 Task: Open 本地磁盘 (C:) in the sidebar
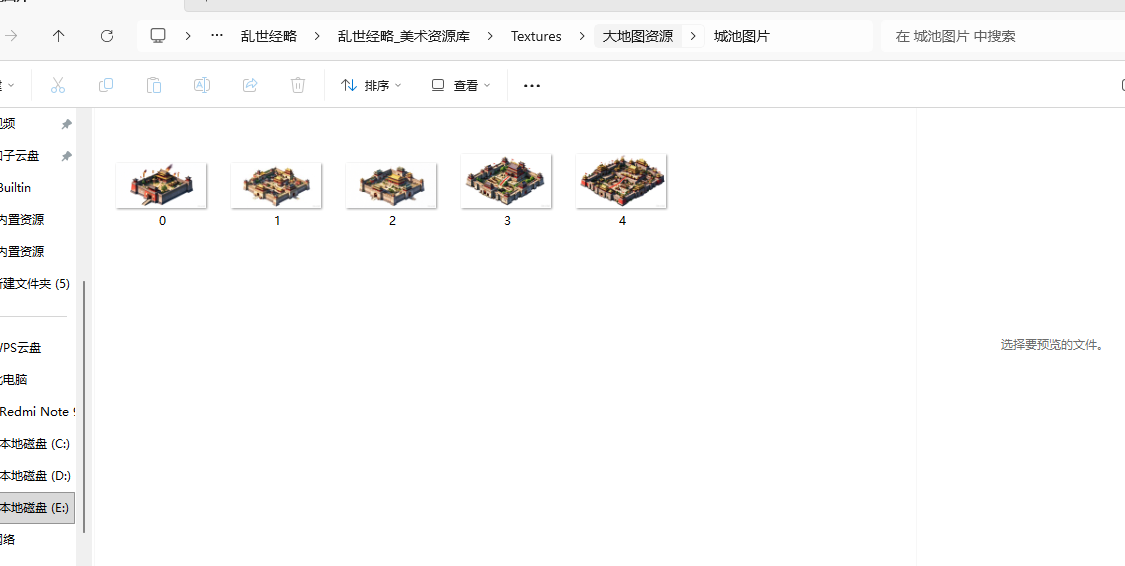coord(37,444)
